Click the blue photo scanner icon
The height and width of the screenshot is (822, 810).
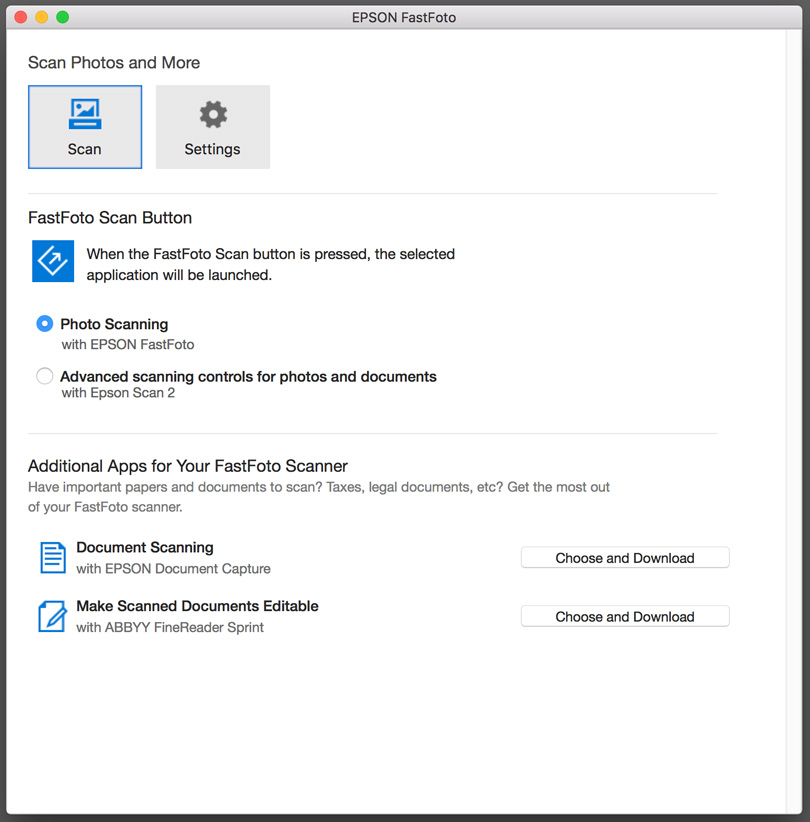(85, 114)
